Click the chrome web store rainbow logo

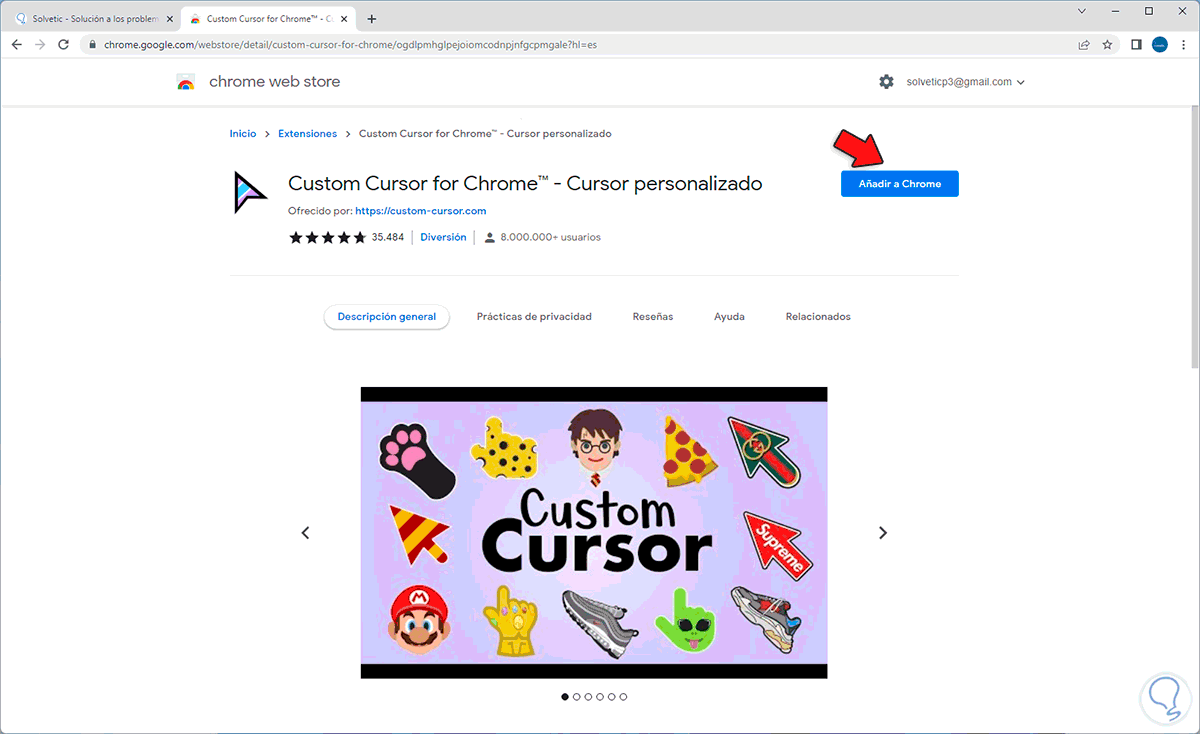tap(185, 83)
